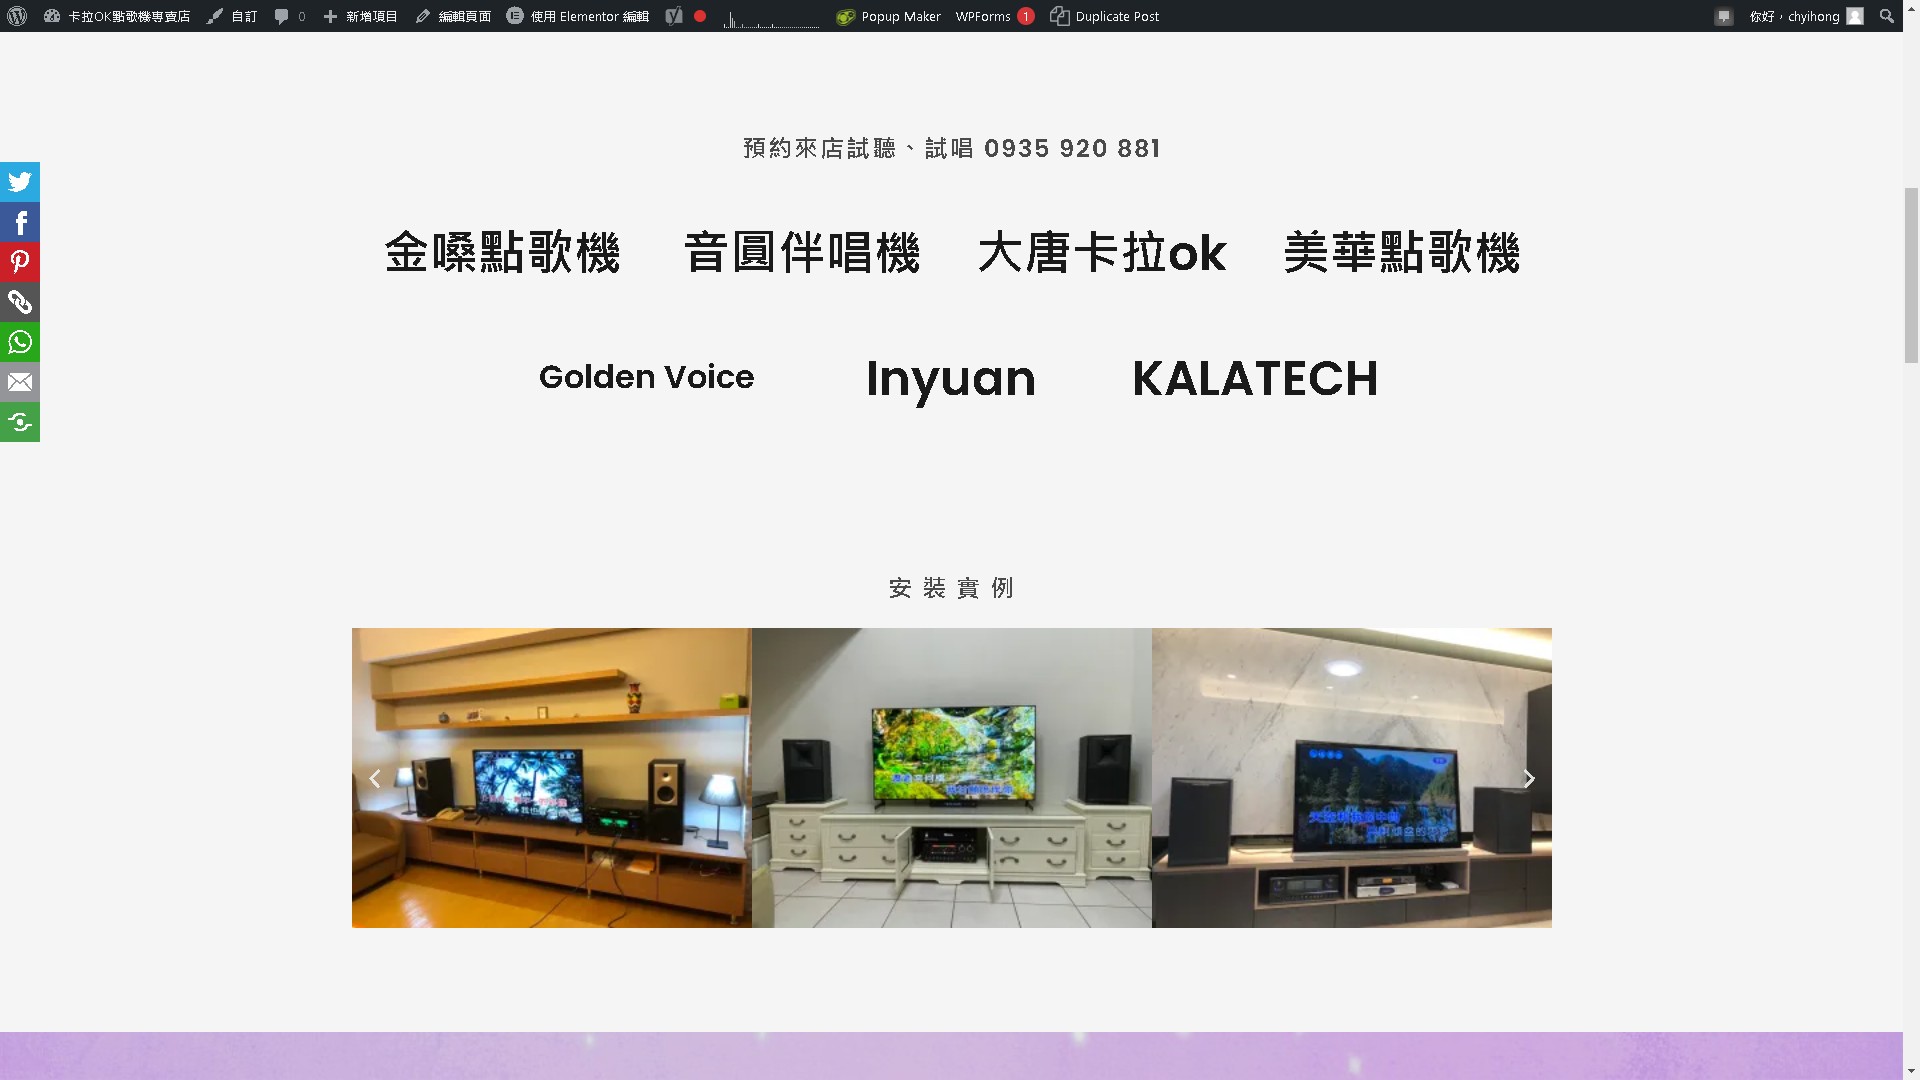Image resolution: width=1920 pixels, height=1080 pixels.
Task: Share page on Facebook
Action: tap(20, 222)
